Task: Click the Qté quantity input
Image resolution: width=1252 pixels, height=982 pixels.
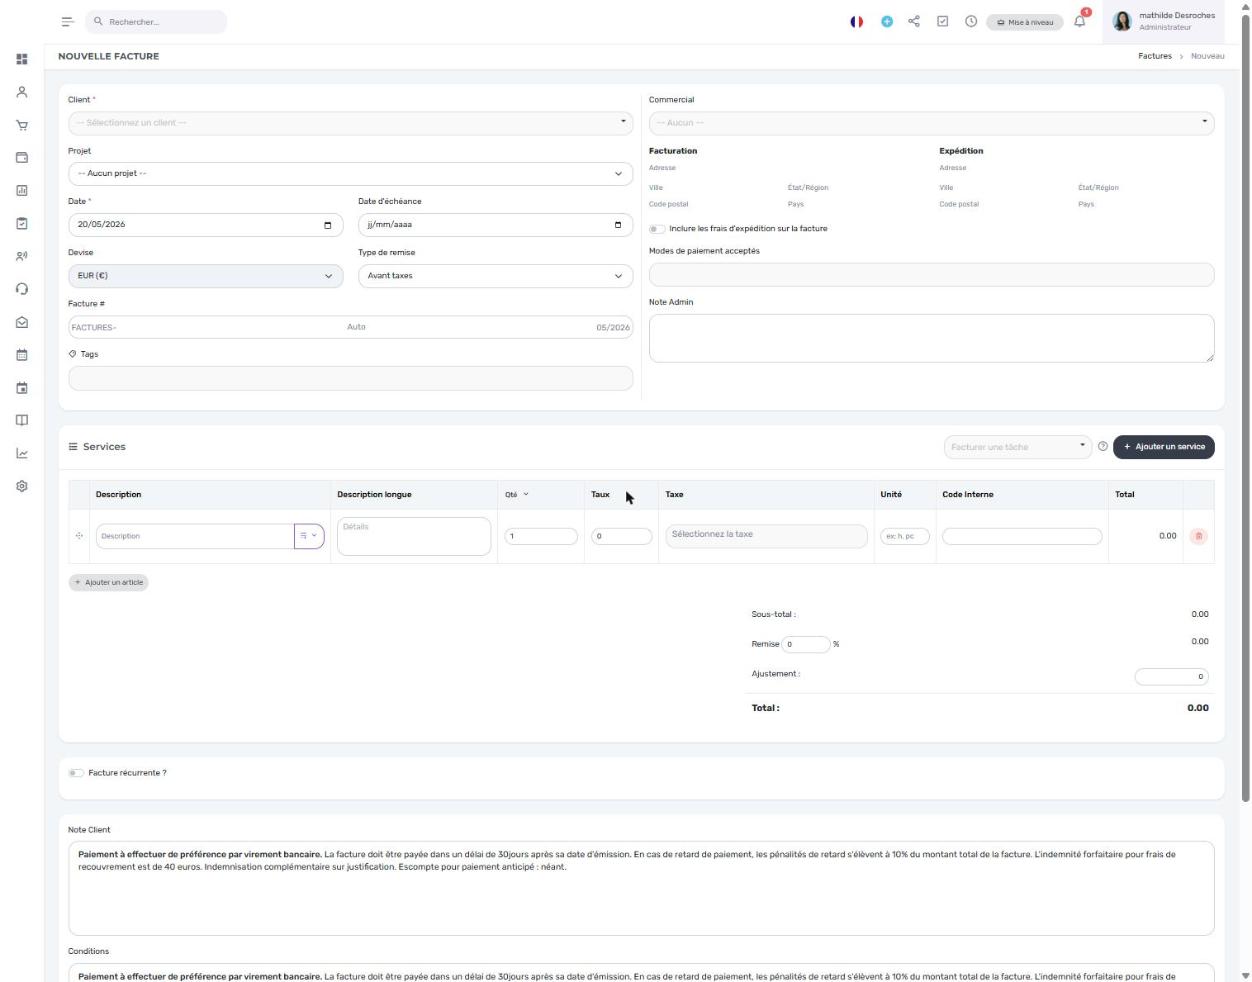Action: (541, 536)
